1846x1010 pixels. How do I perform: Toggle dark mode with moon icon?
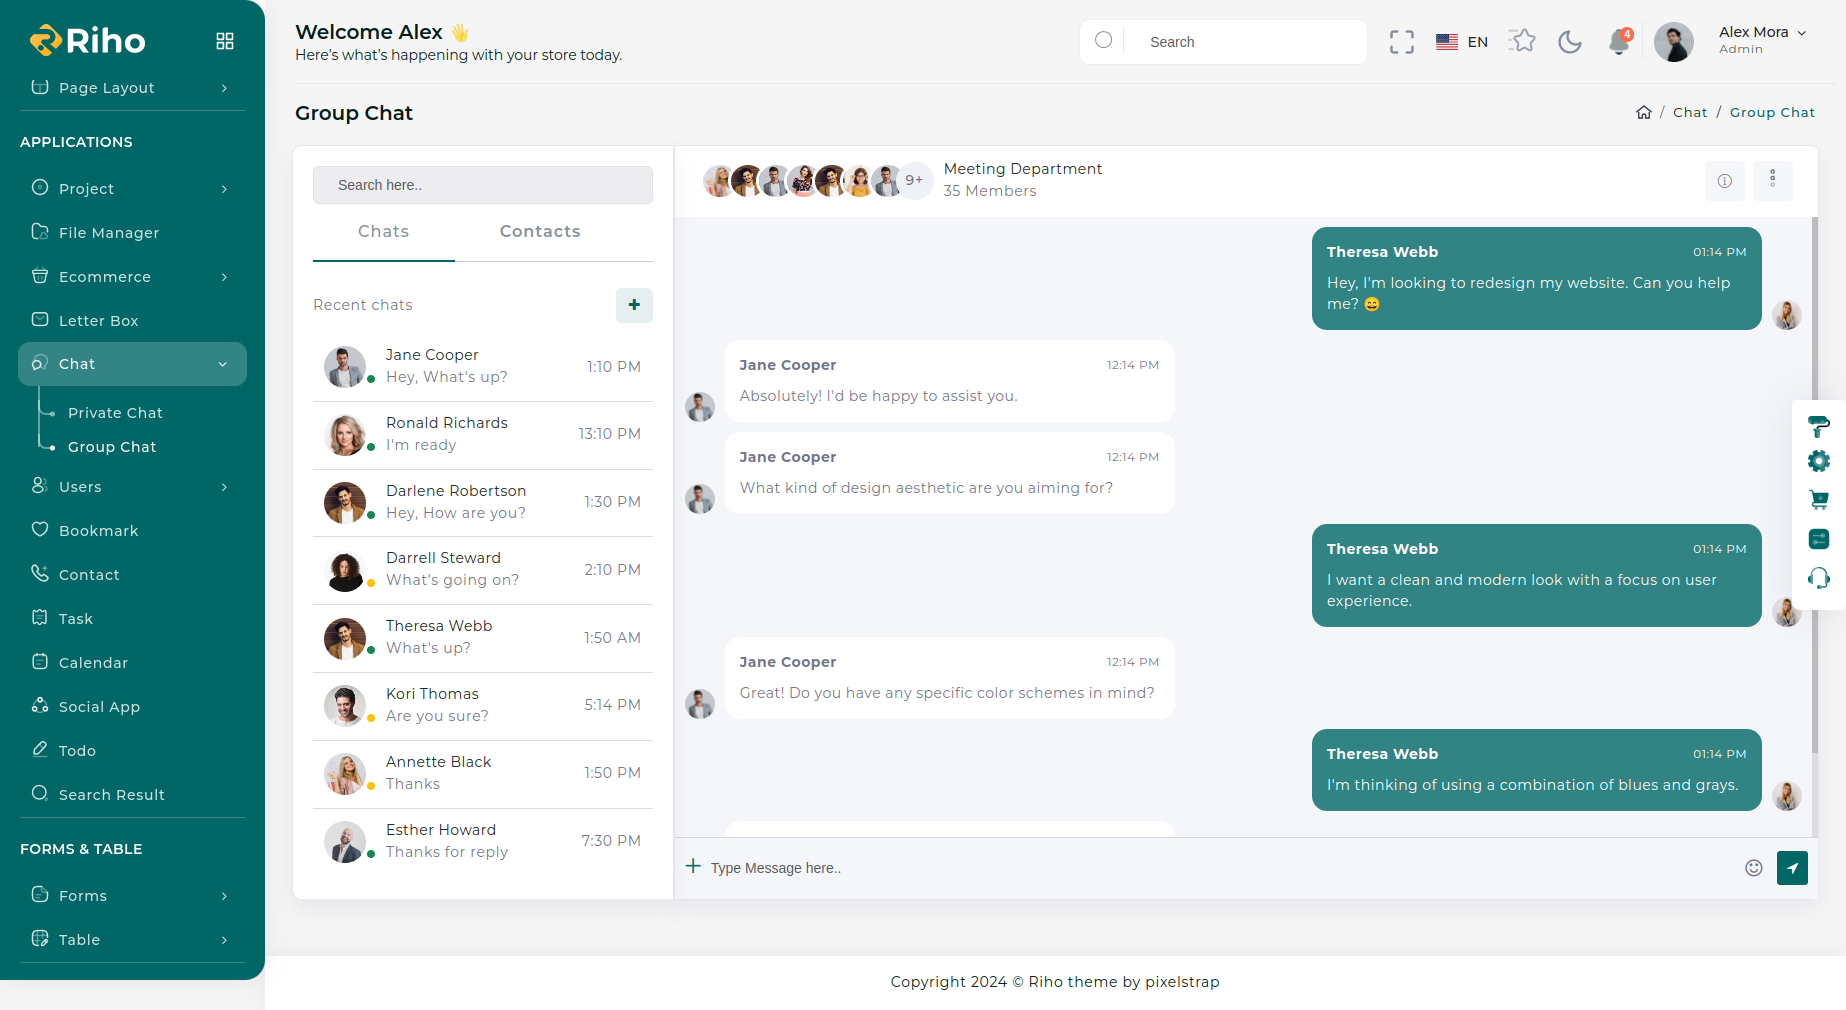click(x=1570, y=42)
